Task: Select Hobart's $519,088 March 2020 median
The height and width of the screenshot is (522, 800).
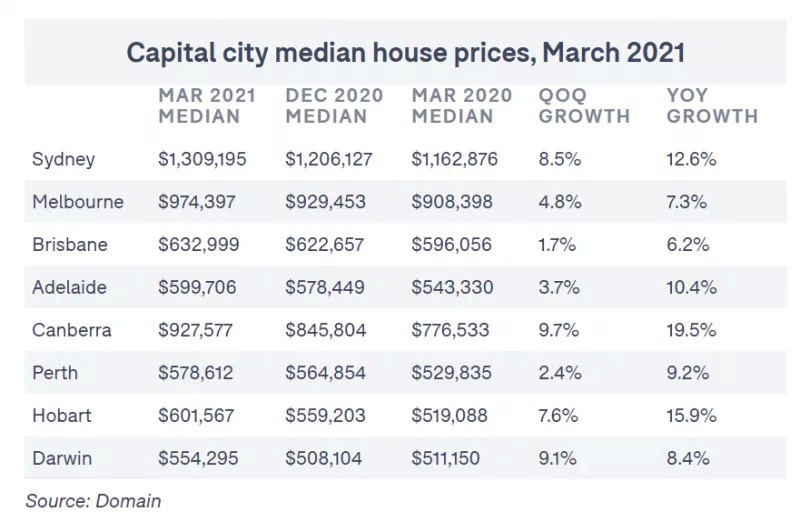Action: coord(449,415)
